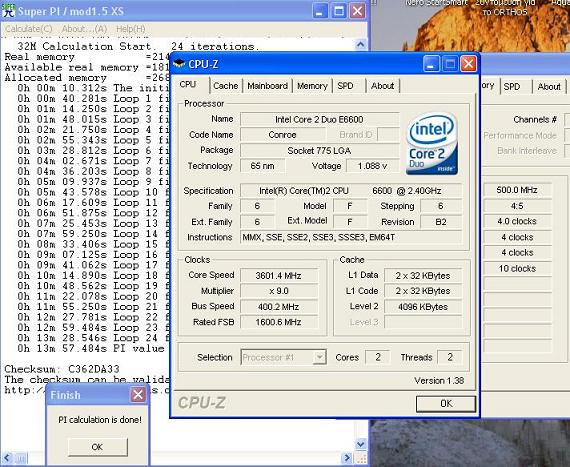Screen dimensions: 570x467
Task: Click the Revision value B2
Action: (x=441, y=222)
